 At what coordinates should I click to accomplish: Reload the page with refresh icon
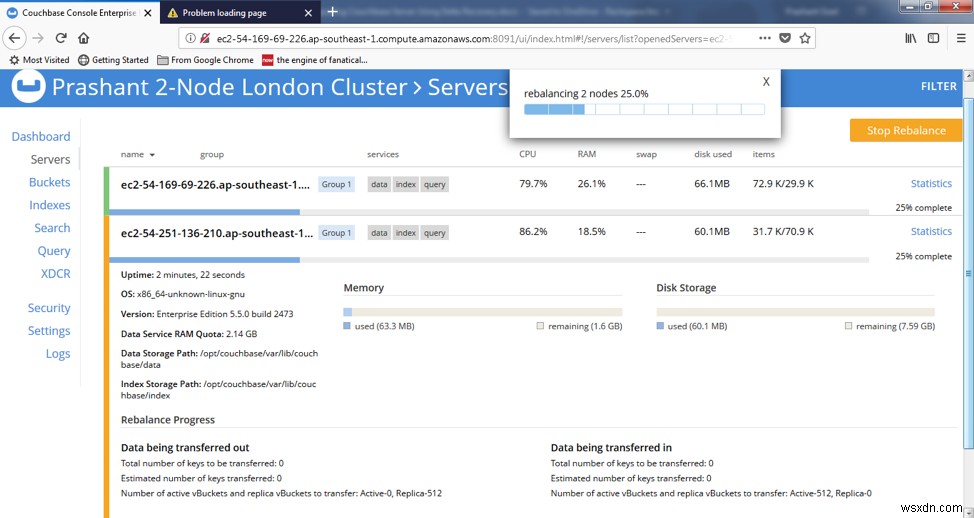61,38
